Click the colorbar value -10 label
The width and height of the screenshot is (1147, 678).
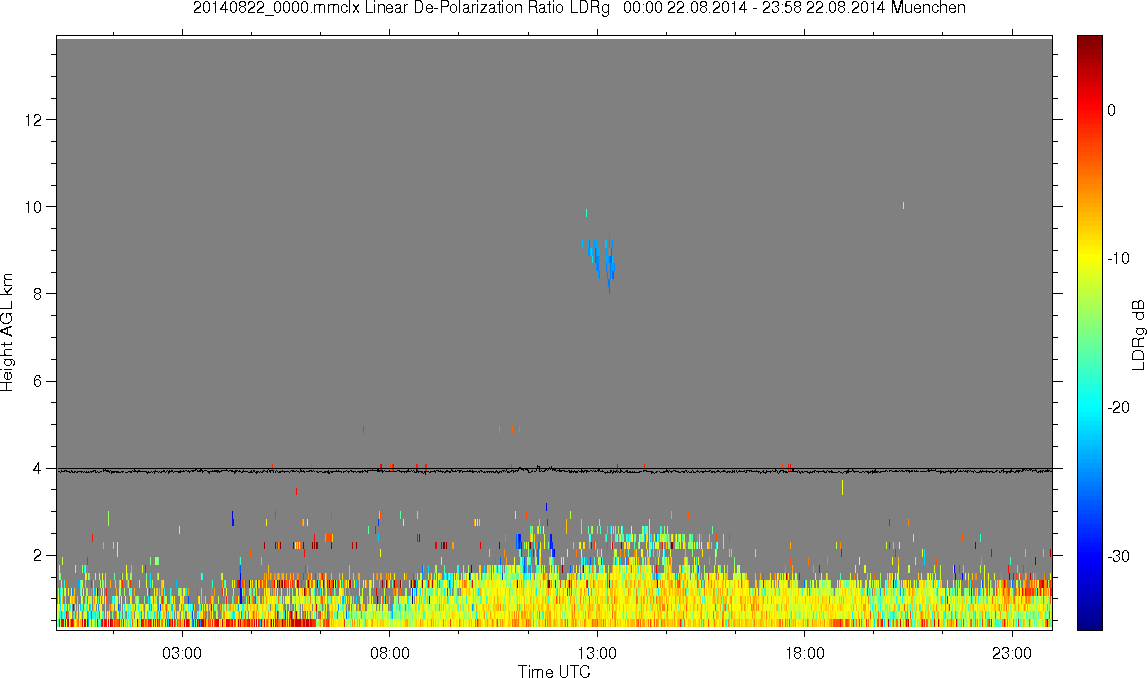click(1118, 258)
